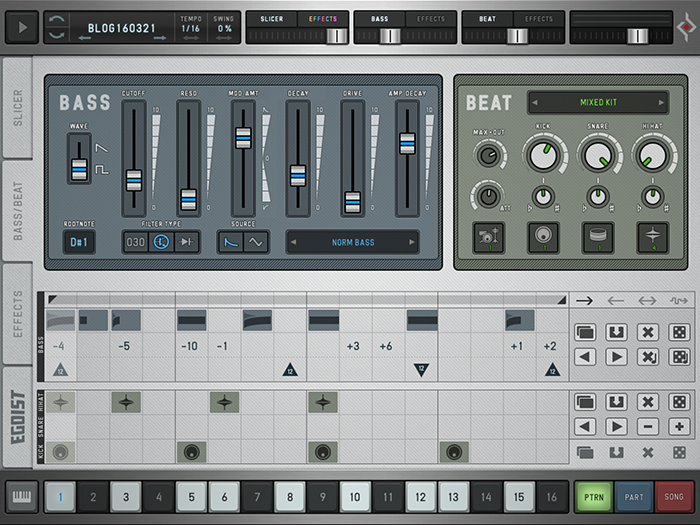Click the Slicer volume fader
Viewport: 700px width, 525px height.
[337, 36]
